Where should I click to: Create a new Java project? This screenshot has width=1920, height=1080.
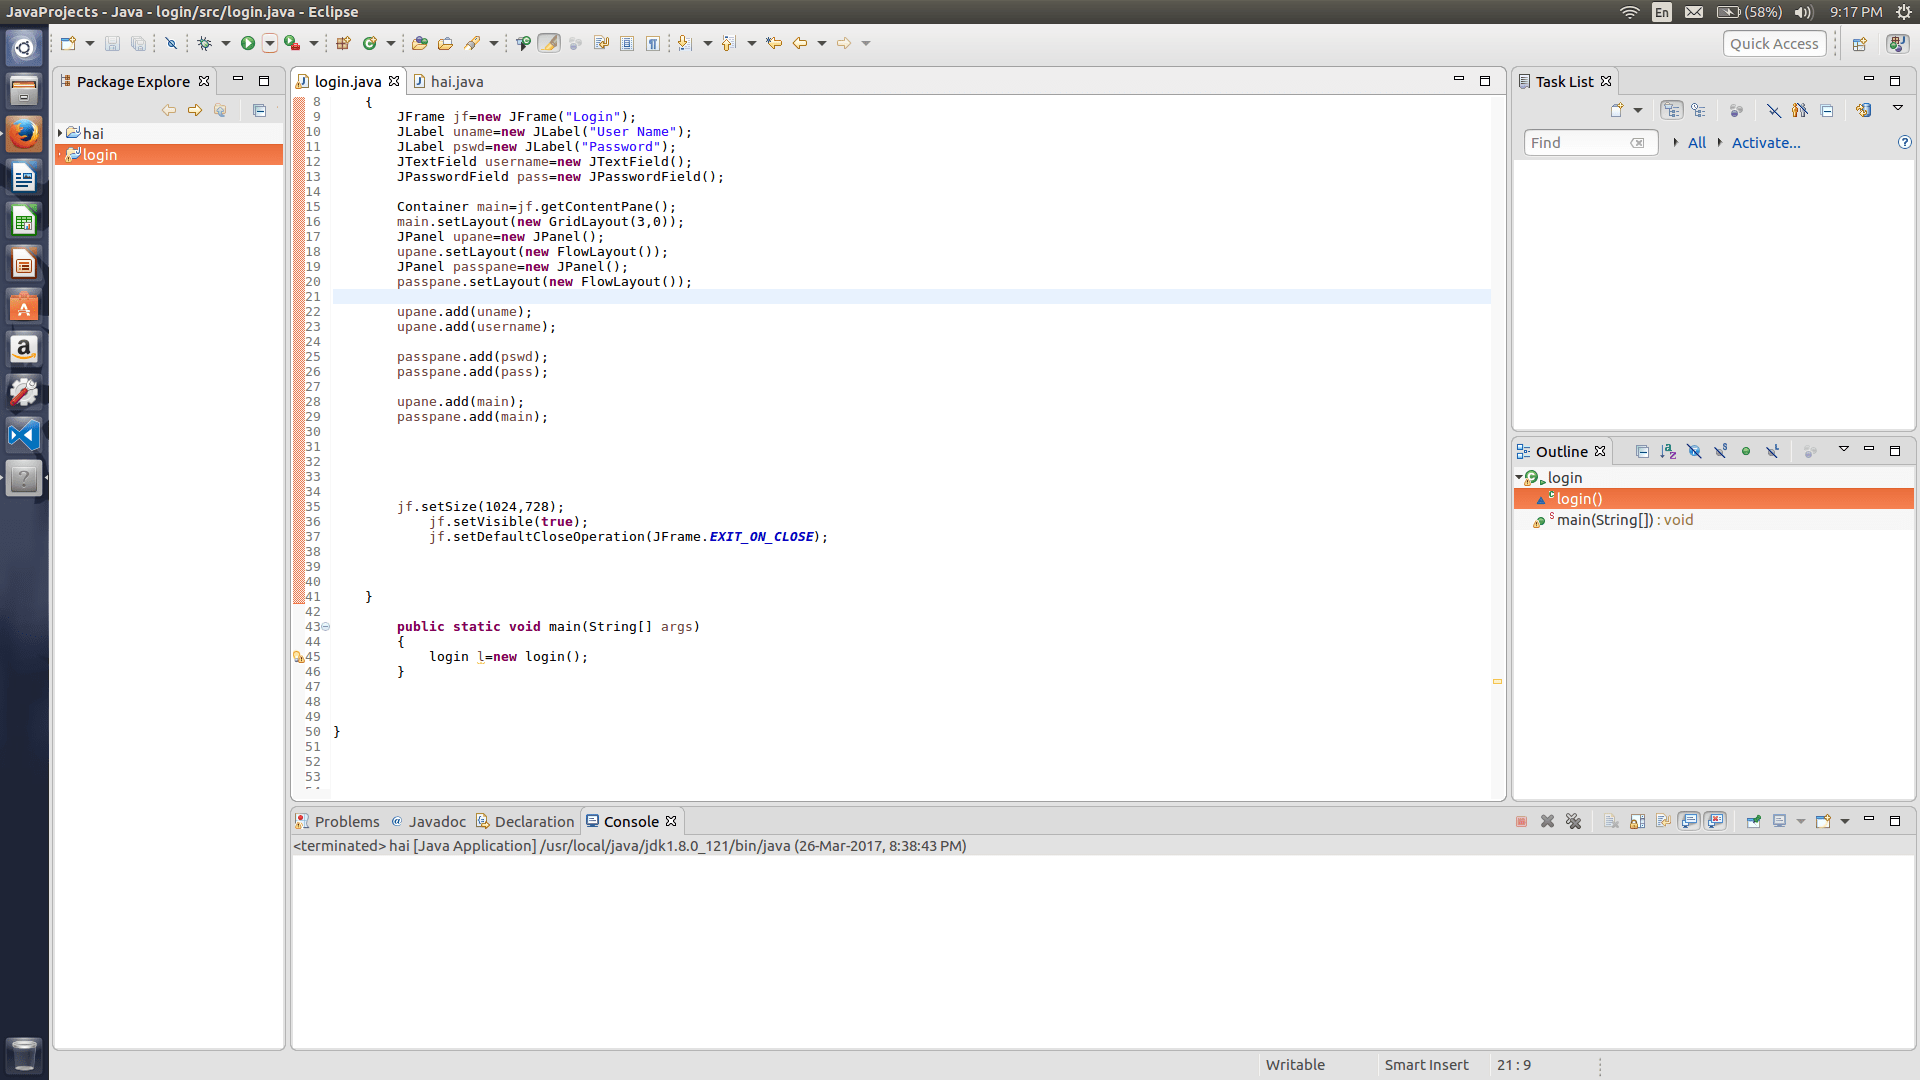[x=344, y=43]
